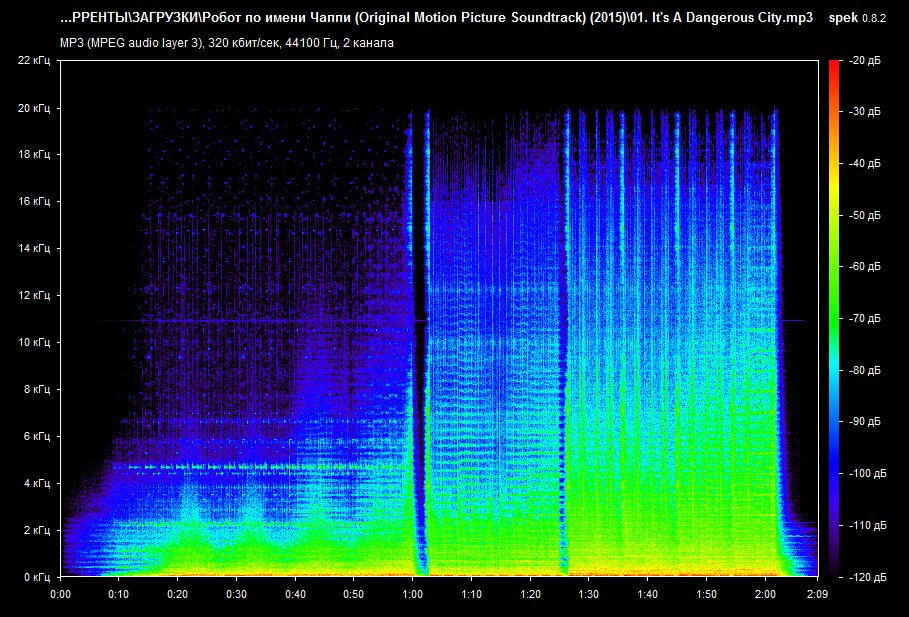Click the file path title at top

(436, 19)
